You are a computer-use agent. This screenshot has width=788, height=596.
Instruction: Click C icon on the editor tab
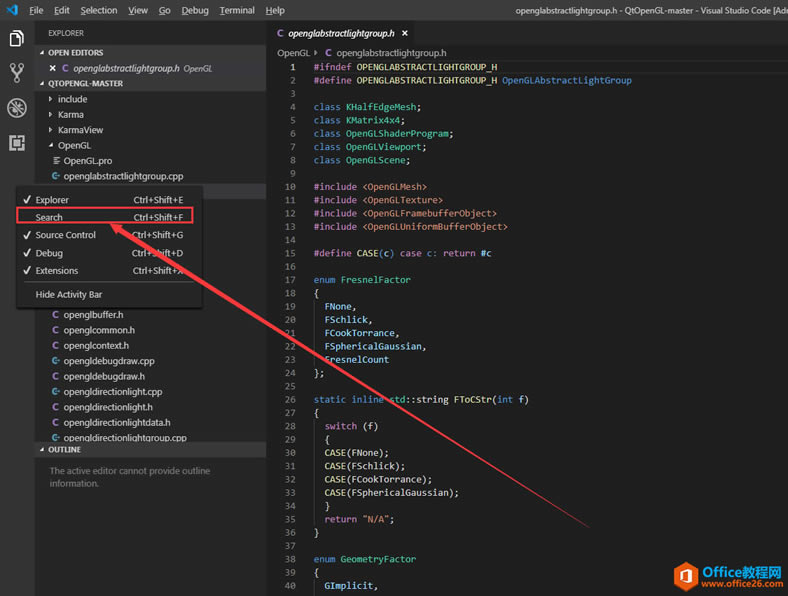(x=280, y=33)
